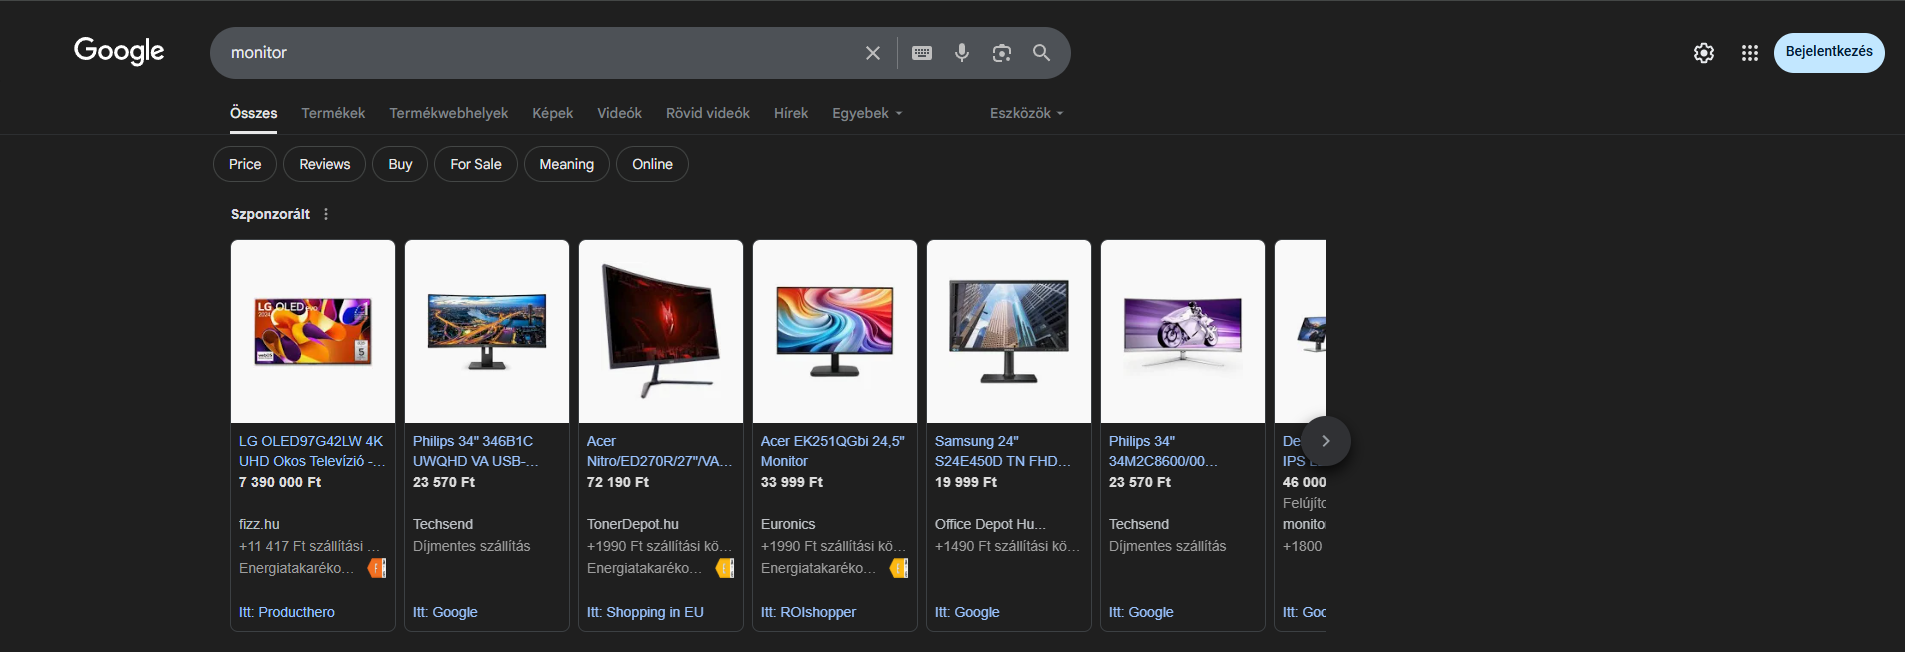Click the Szponzorált label
This screenshot has width=1905, height=652.
(270, 214)
